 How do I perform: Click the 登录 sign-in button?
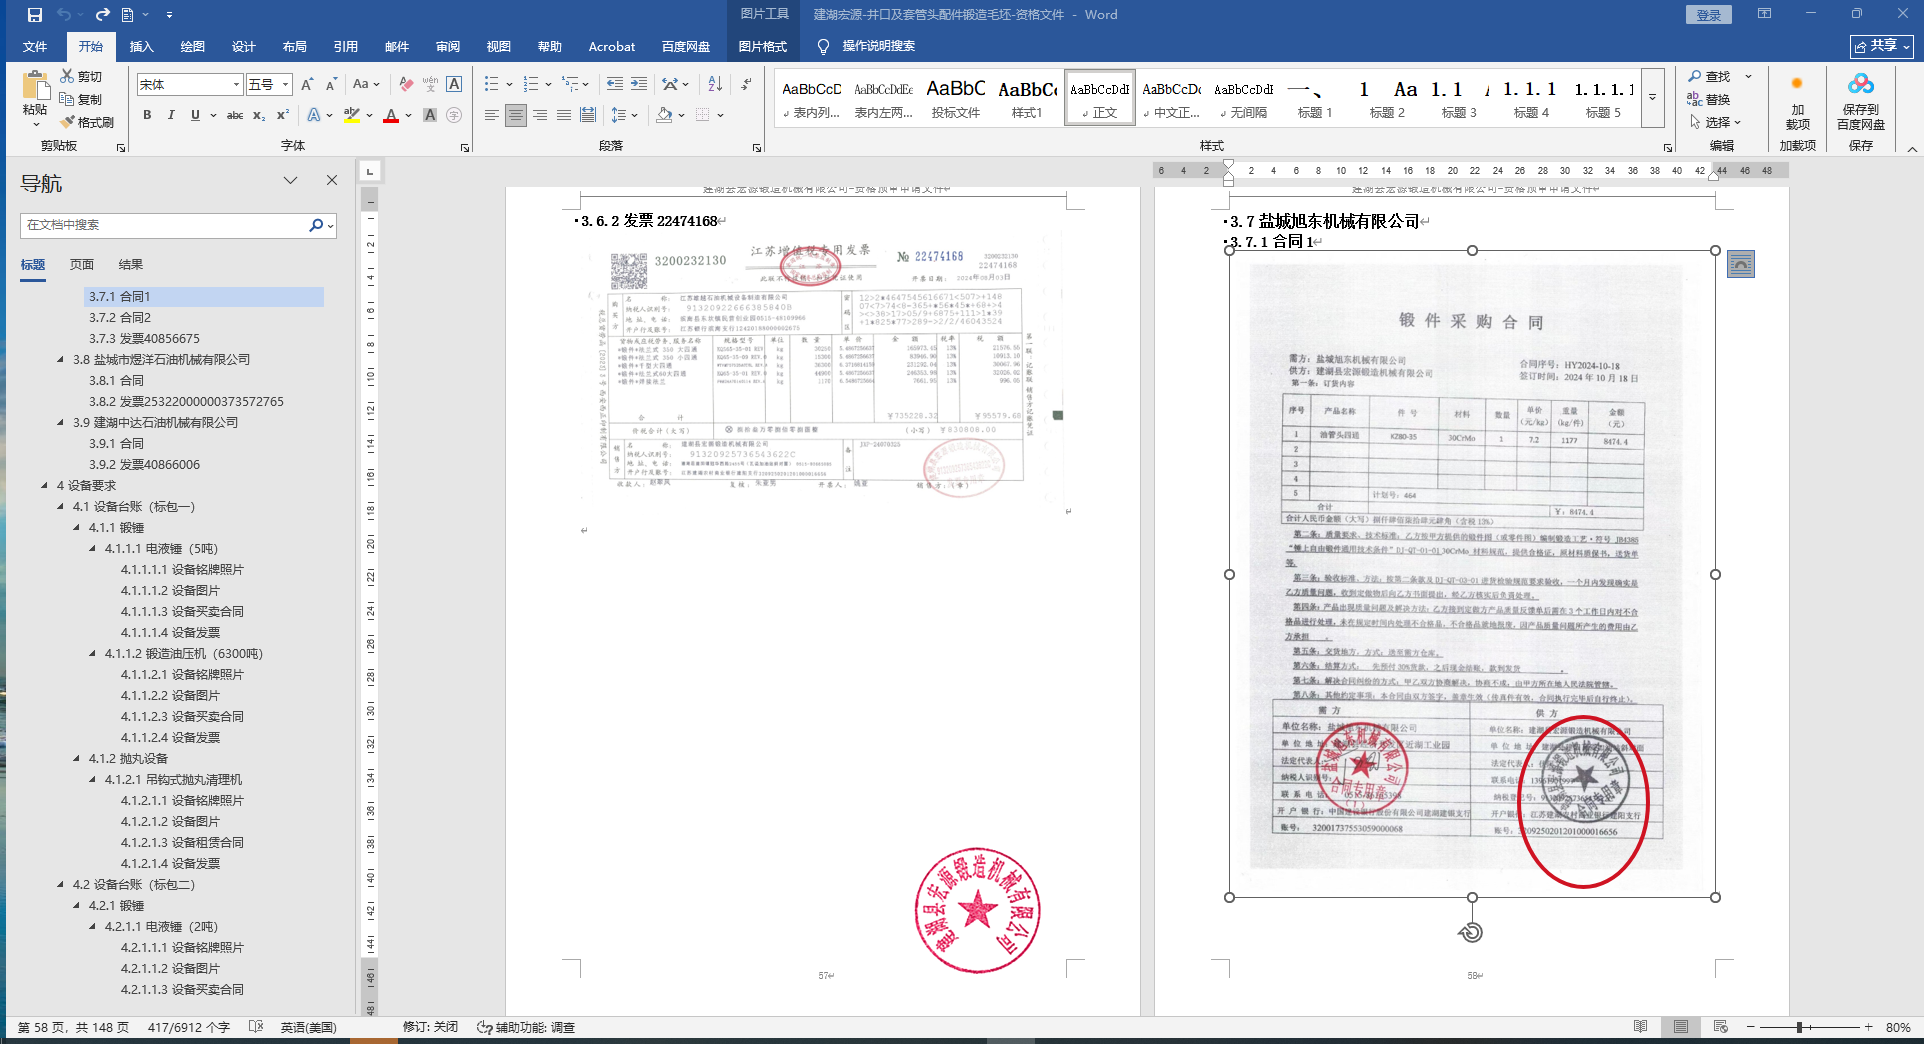(1709, 15)
